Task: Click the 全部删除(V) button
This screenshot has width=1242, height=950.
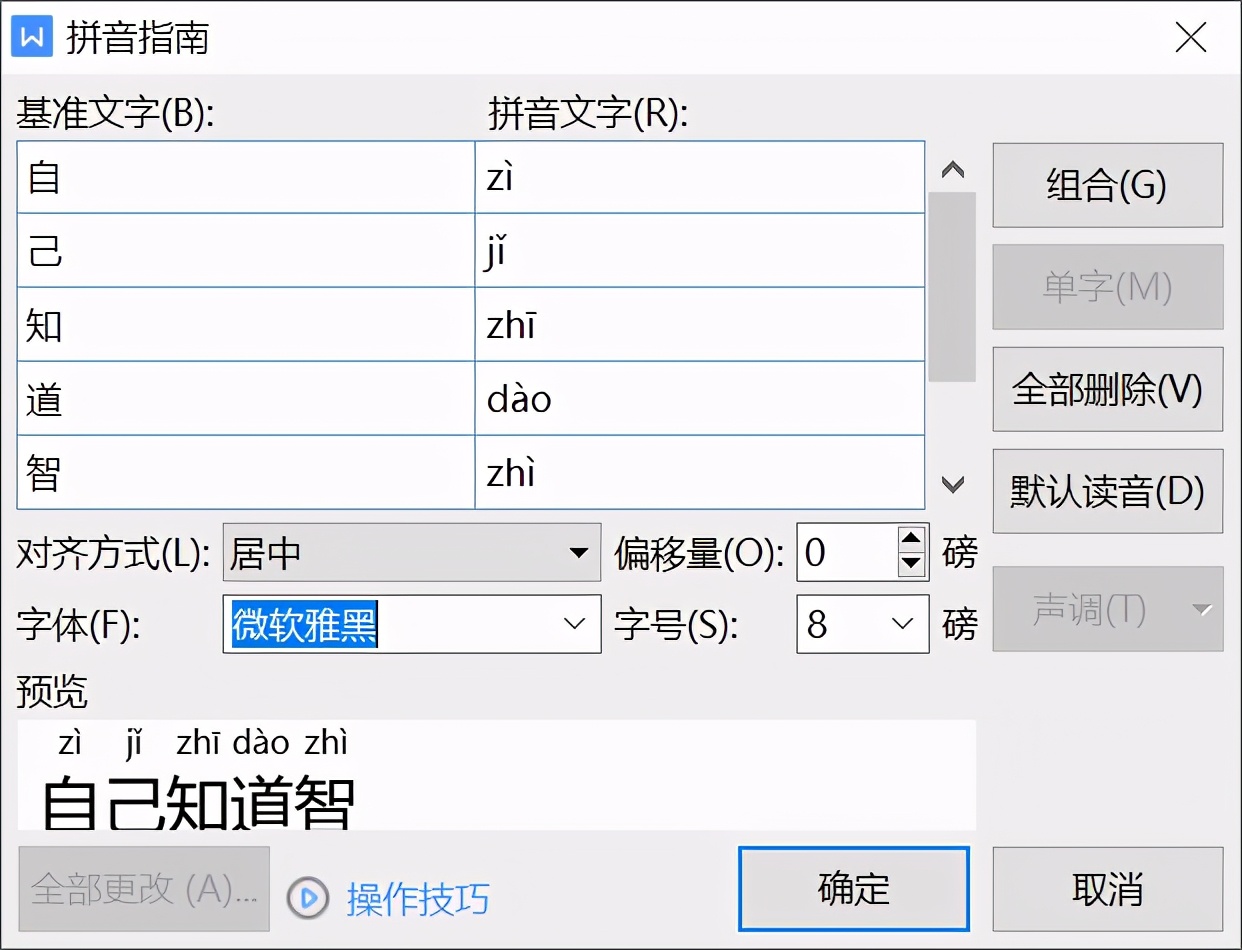Action: [1107, 389]
